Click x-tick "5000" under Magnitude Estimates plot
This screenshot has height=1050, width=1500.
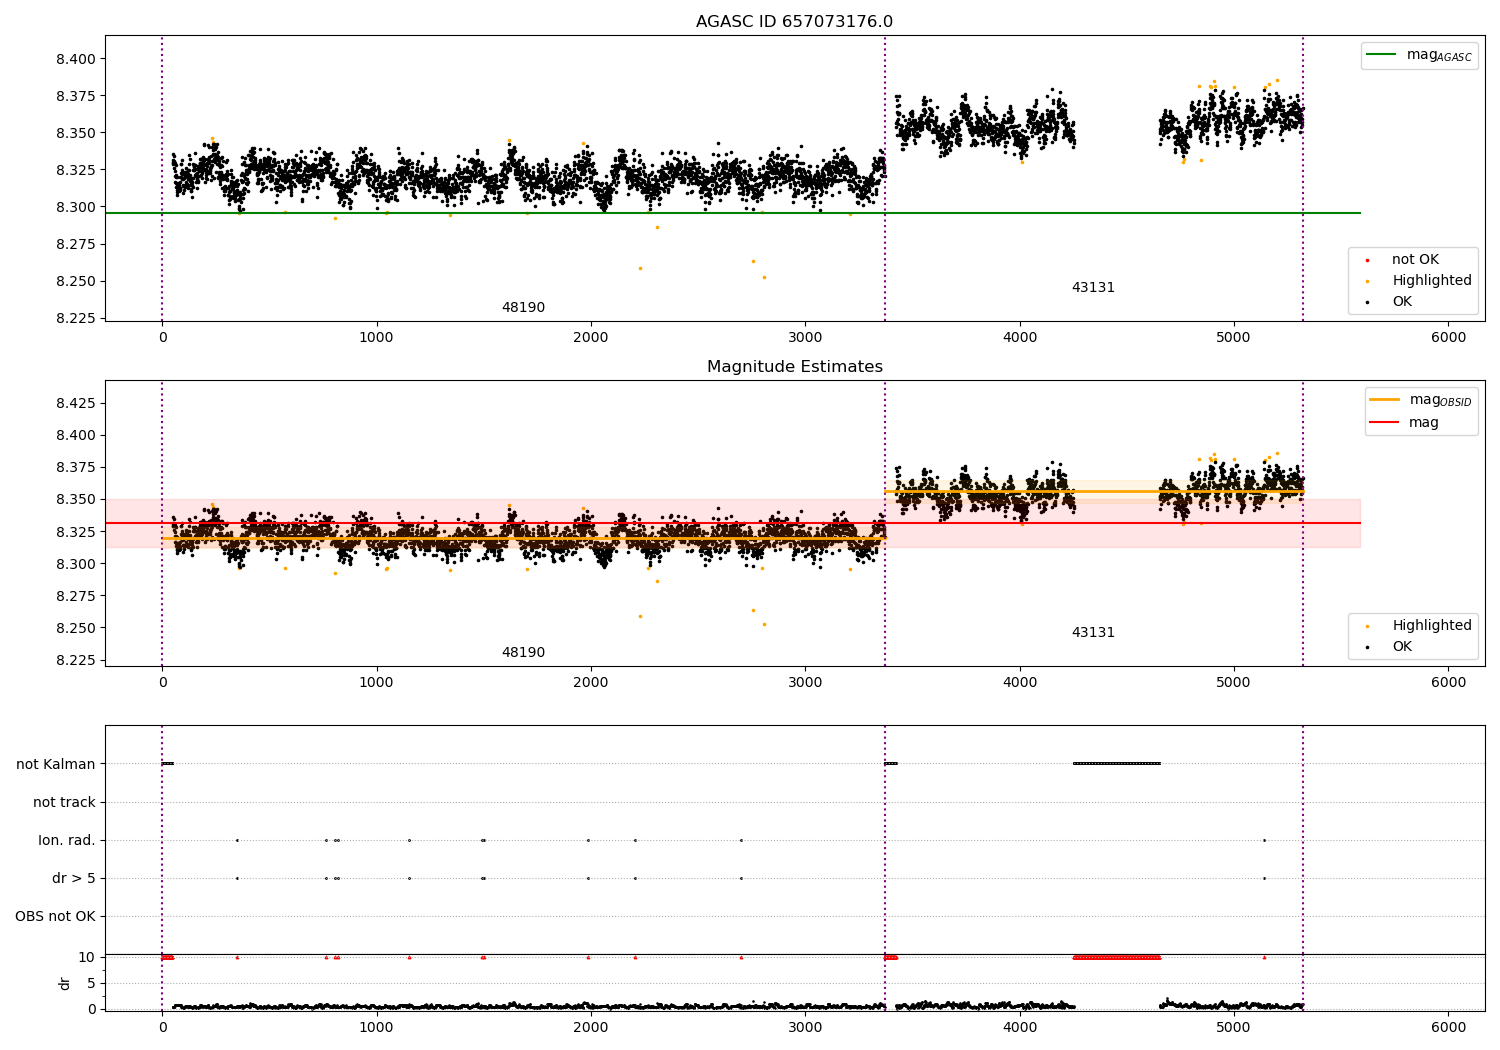pos(1234,683)
